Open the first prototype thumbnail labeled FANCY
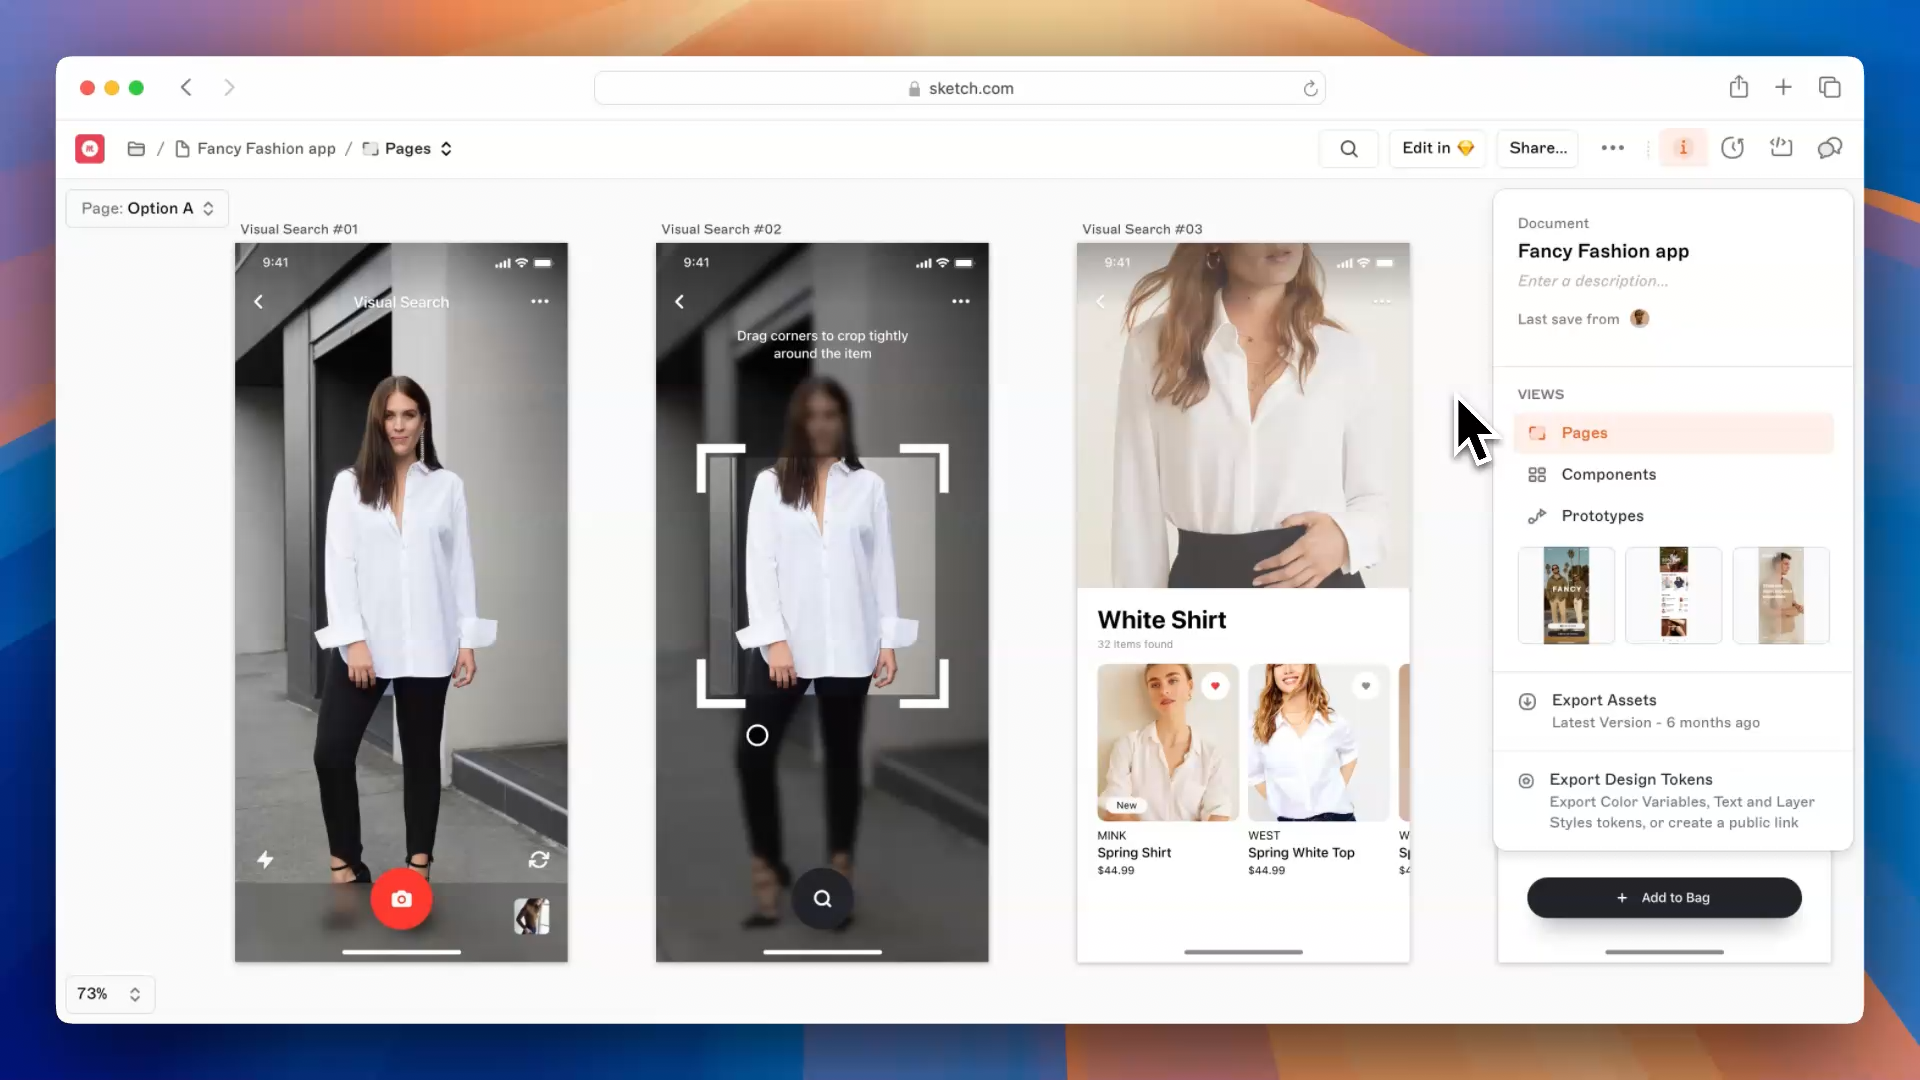The image size is (1920, 1080). pyautogui.click(x=1565, y=595)
